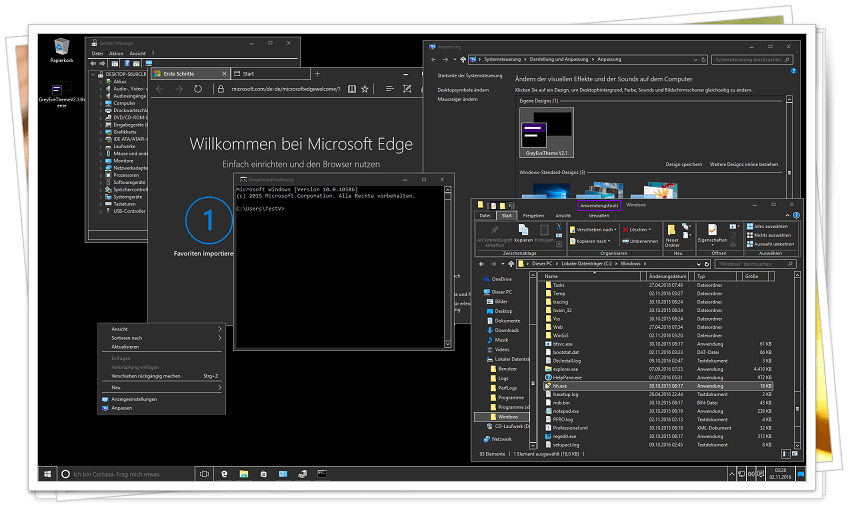Click Explorer up-arrow navigation button

pyautogui.click(x=511, y=264)
